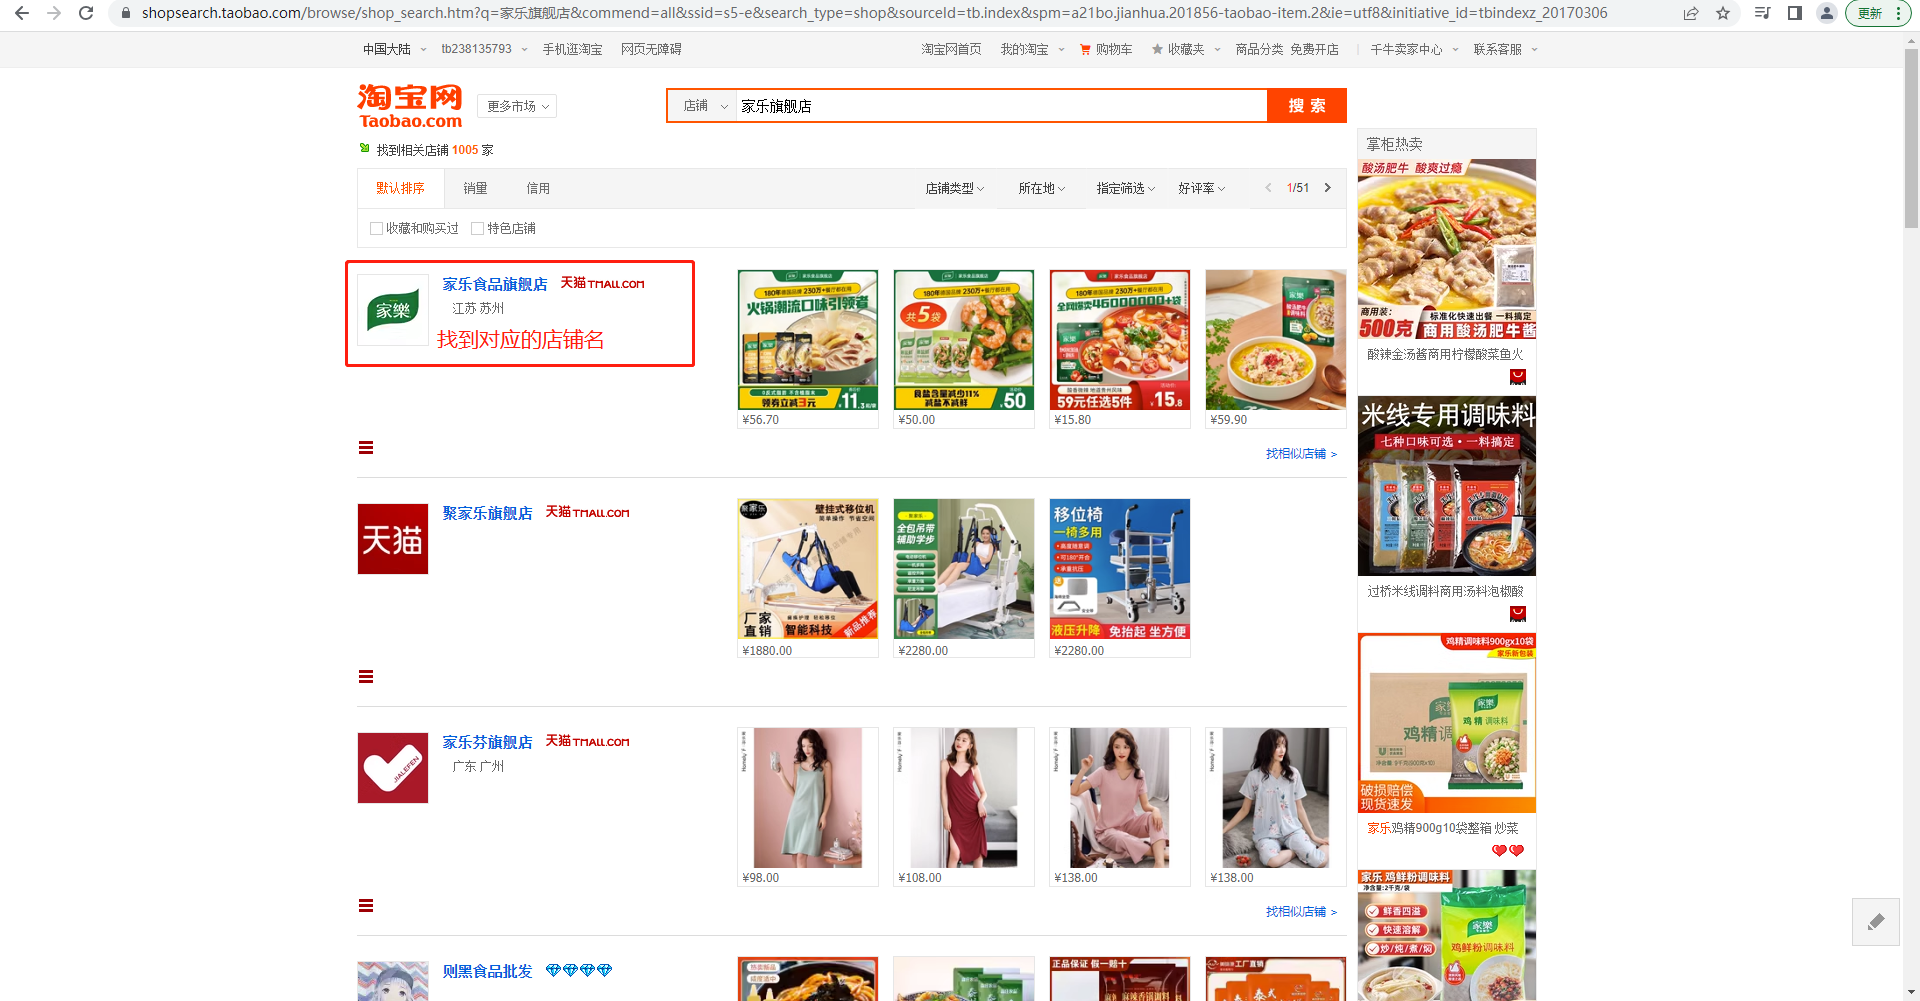This screenshot has width=1920, height=1001.
Task: Open the ¥98.00 green nightdress thumbnail
Action: click(808, 798)
